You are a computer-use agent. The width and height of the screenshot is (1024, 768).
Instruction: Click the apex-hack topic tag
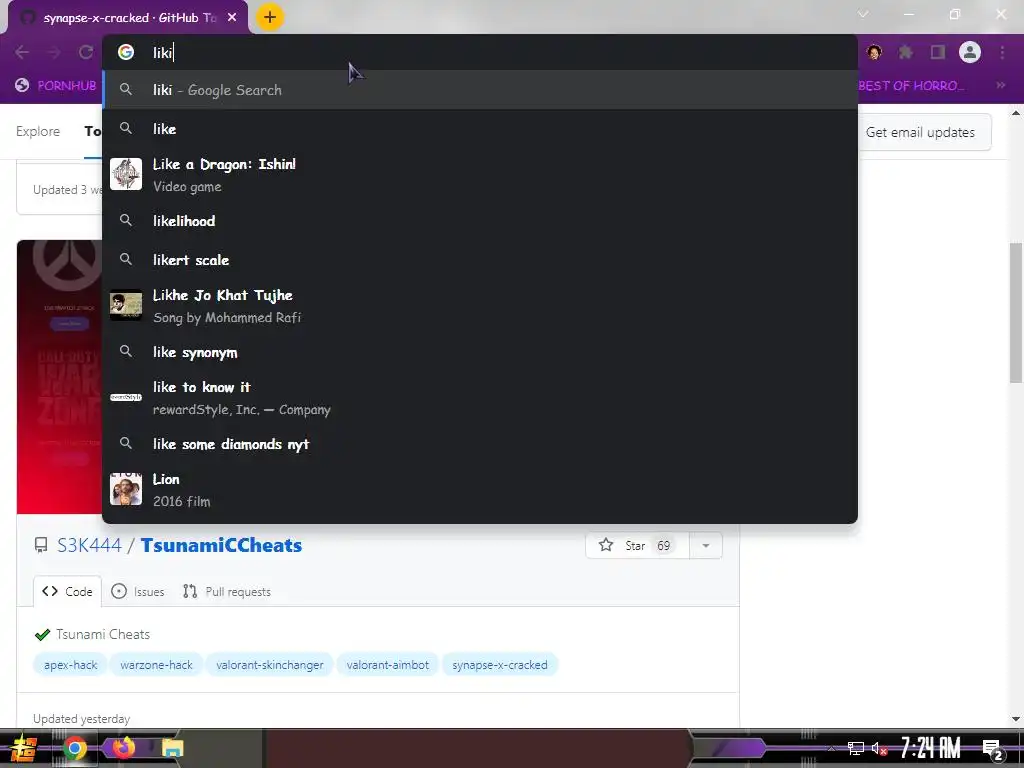click(71, 665)
